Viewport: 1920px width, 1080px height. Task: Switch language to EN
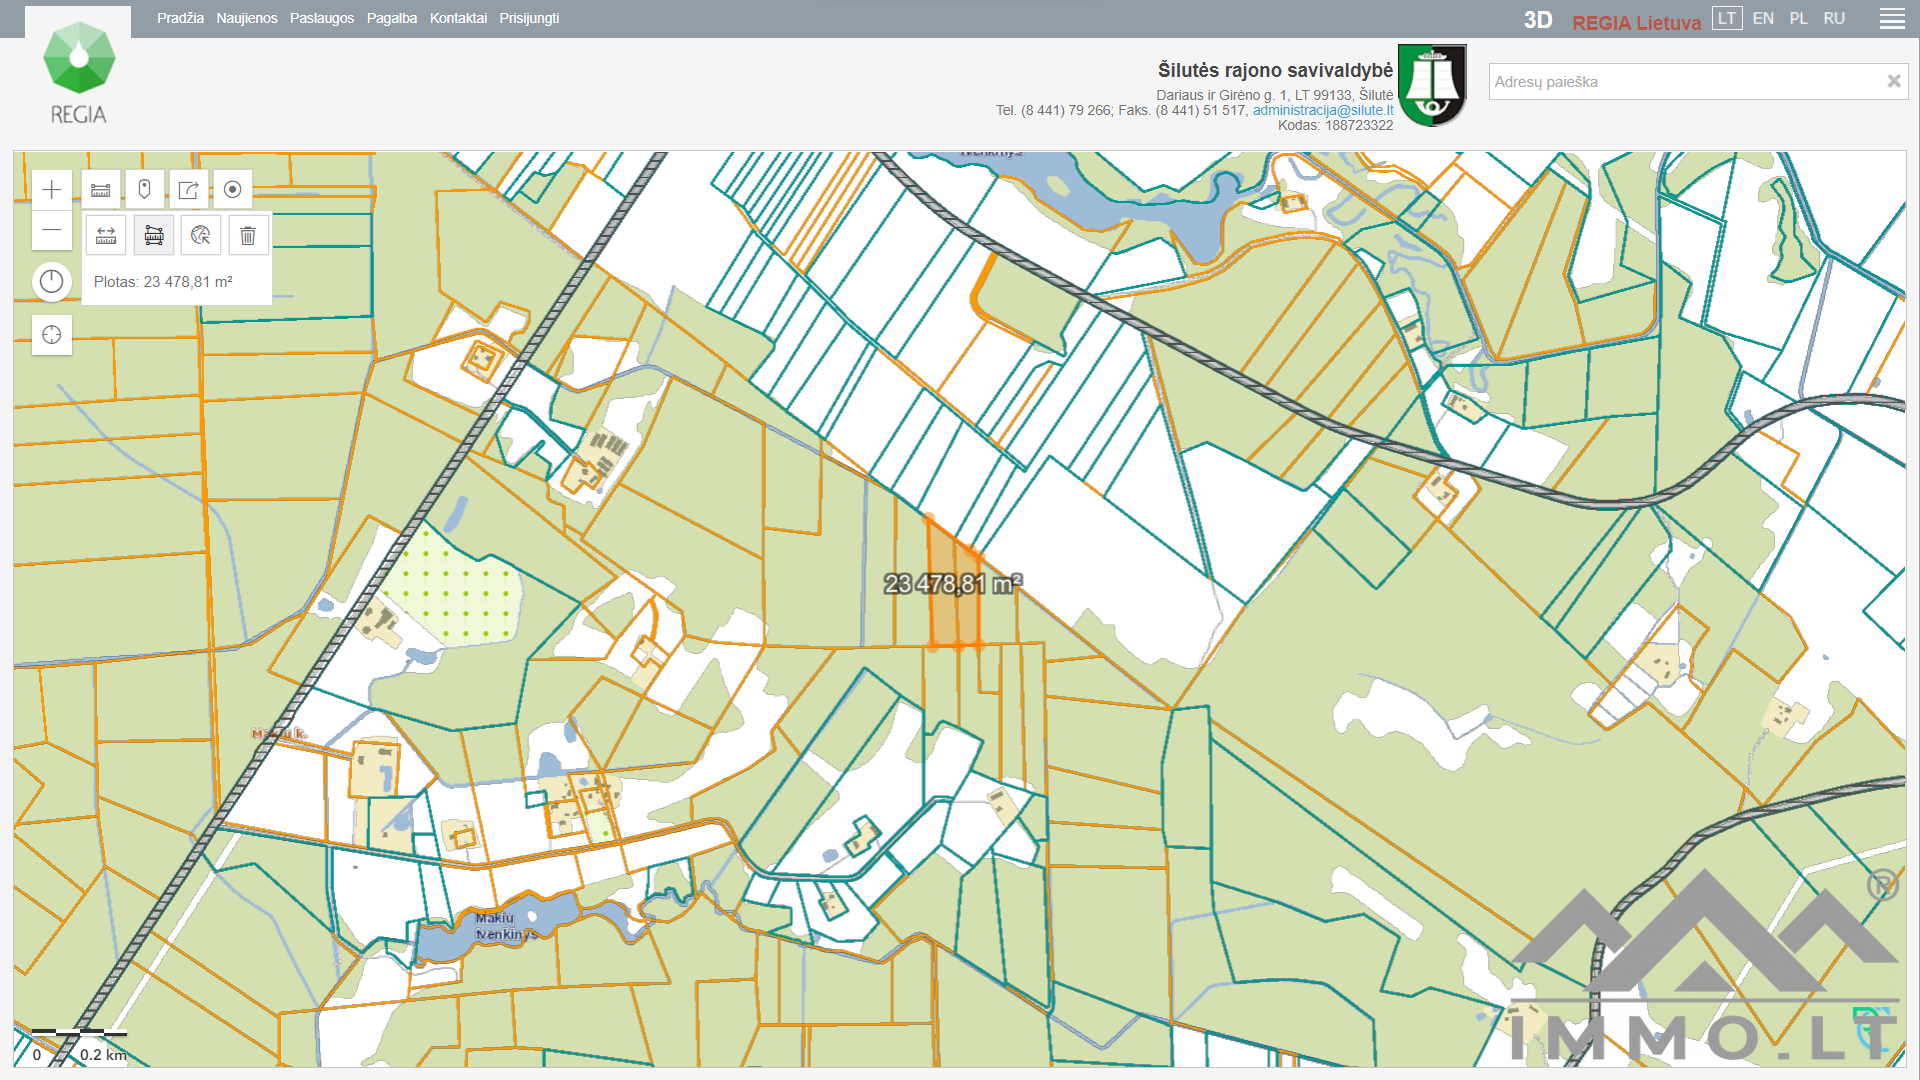tap(1763, 18)
